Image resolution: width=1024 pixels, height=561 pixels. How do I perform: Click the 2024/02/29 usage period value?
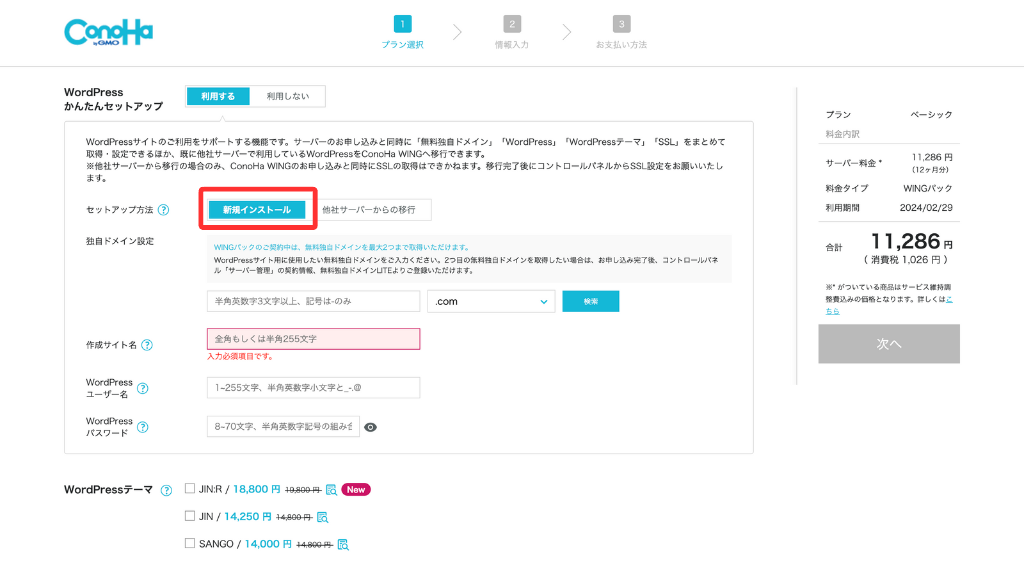(926, 208)
